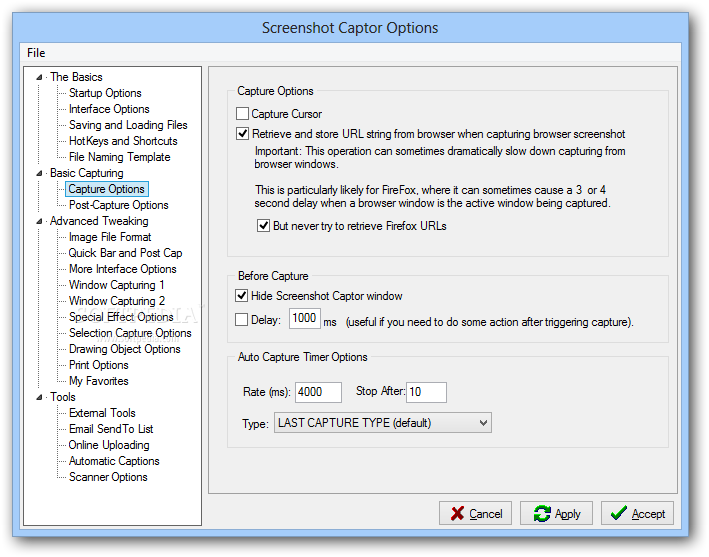Open External Tools page

pos(102,413)
